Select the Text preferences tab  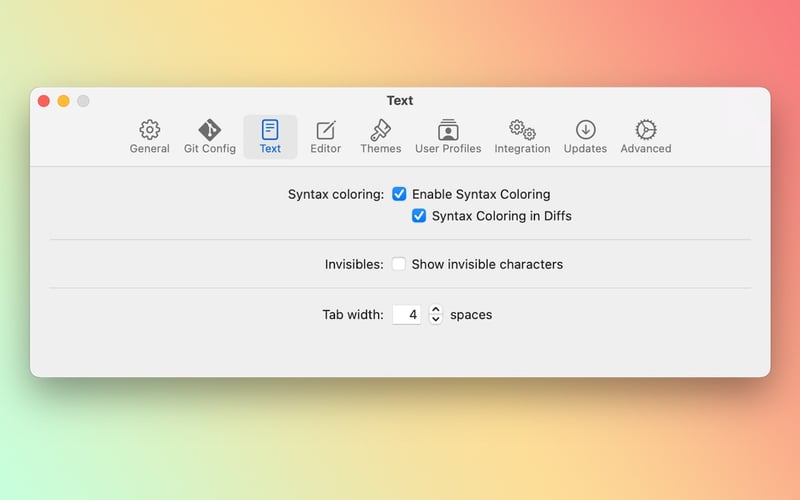pos(270,137)
